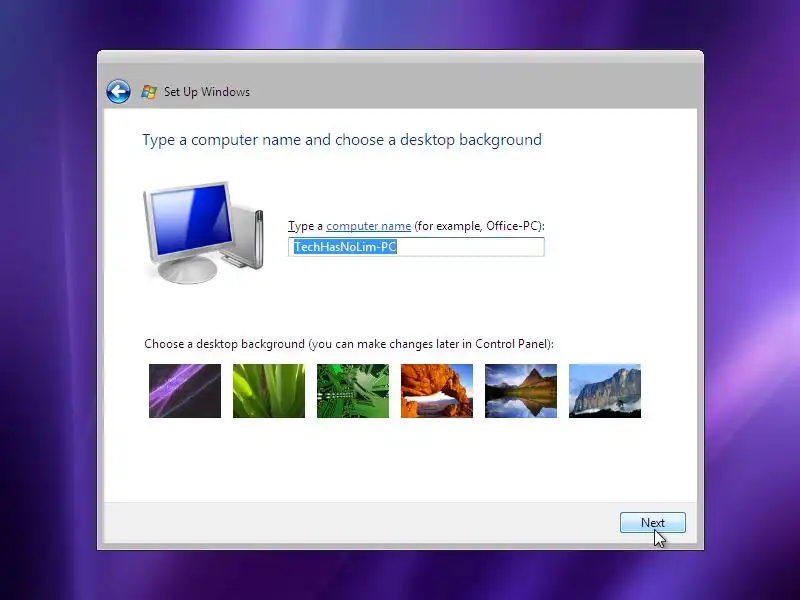Click the heading Type a computer name
Viewport: 800px width, 600px height.
pos(342,140)
